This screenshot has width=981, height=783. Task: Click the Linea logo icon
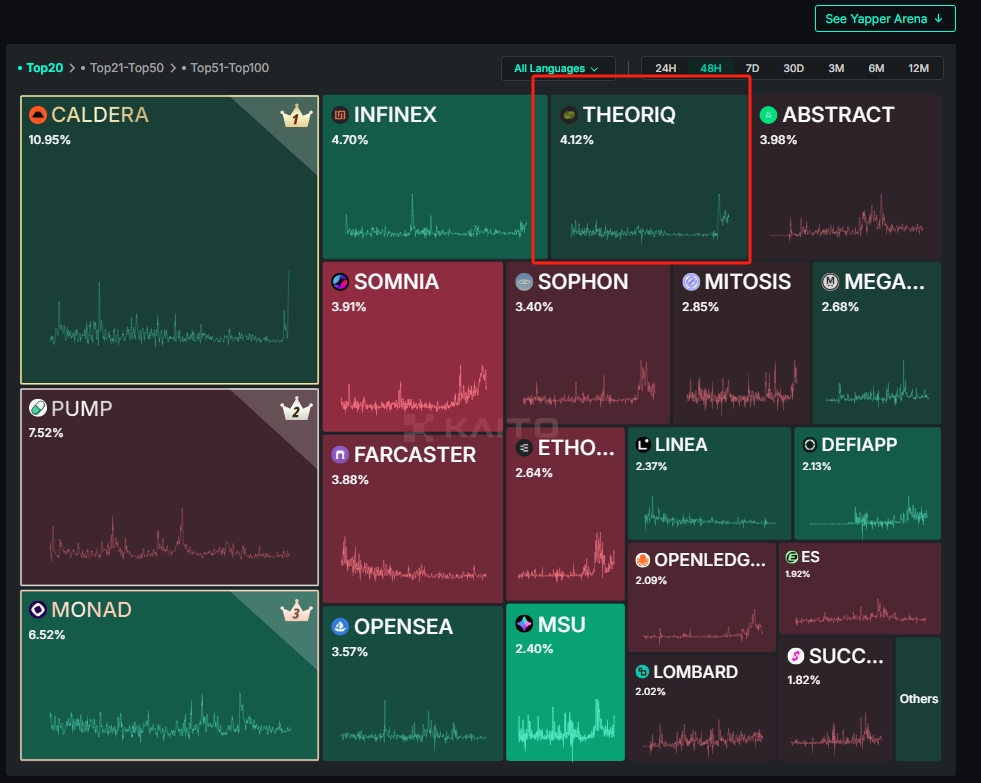tap(643, 445)
